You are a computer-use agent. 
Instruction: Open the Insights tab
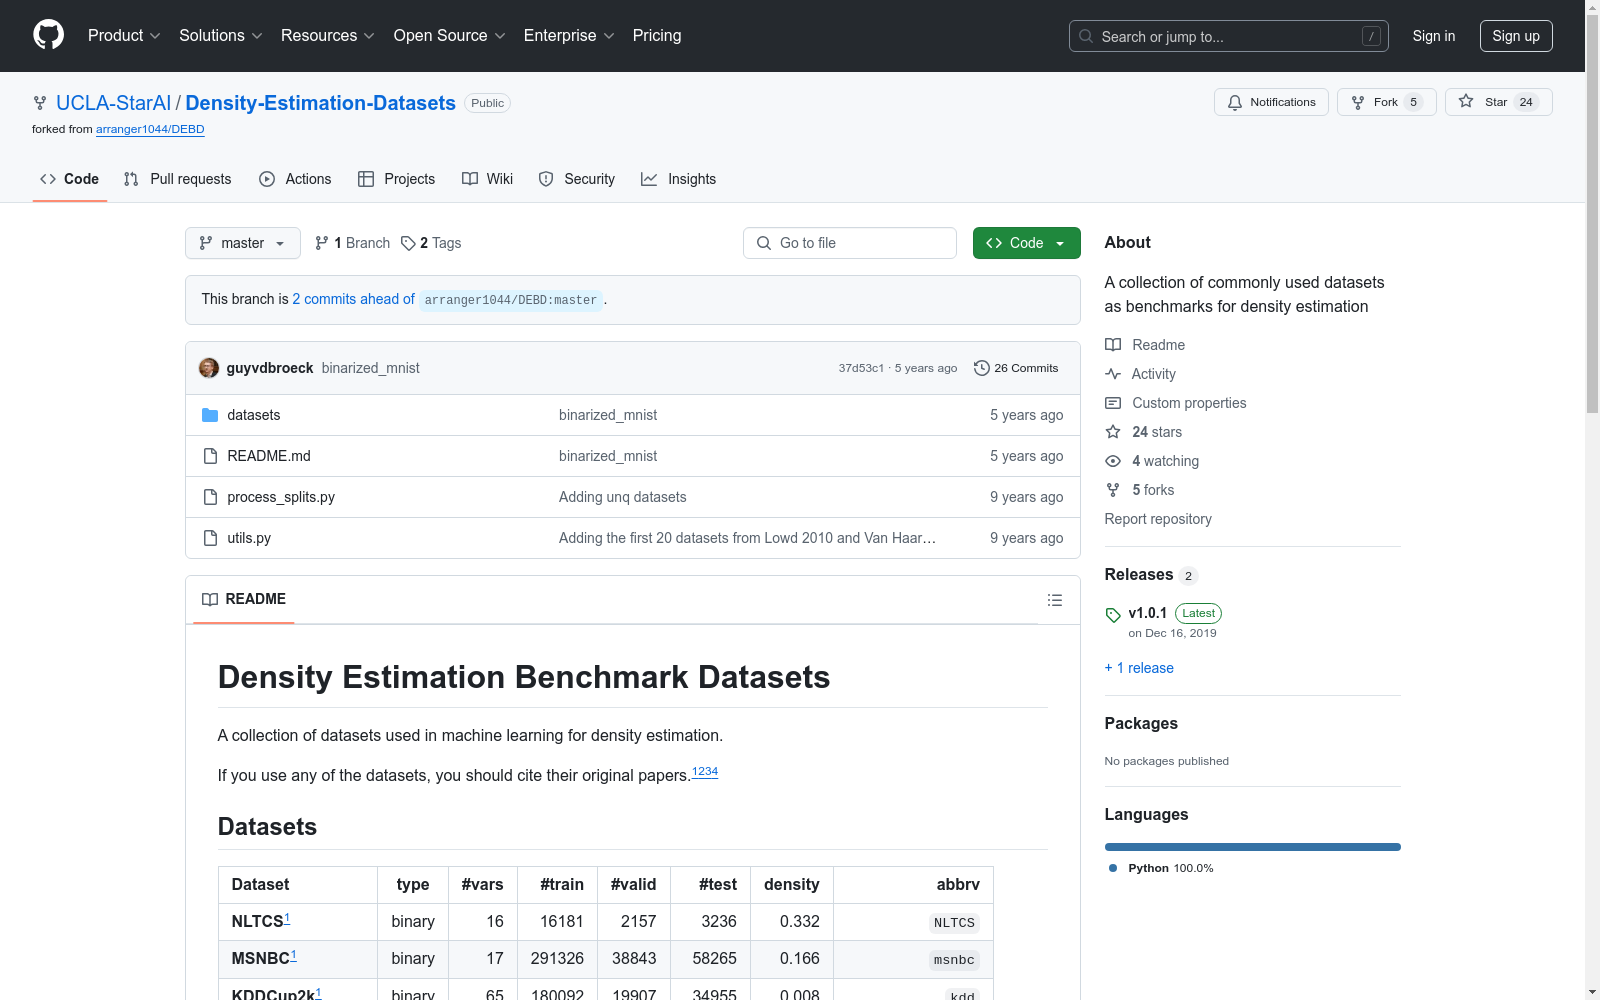(679, 179)
